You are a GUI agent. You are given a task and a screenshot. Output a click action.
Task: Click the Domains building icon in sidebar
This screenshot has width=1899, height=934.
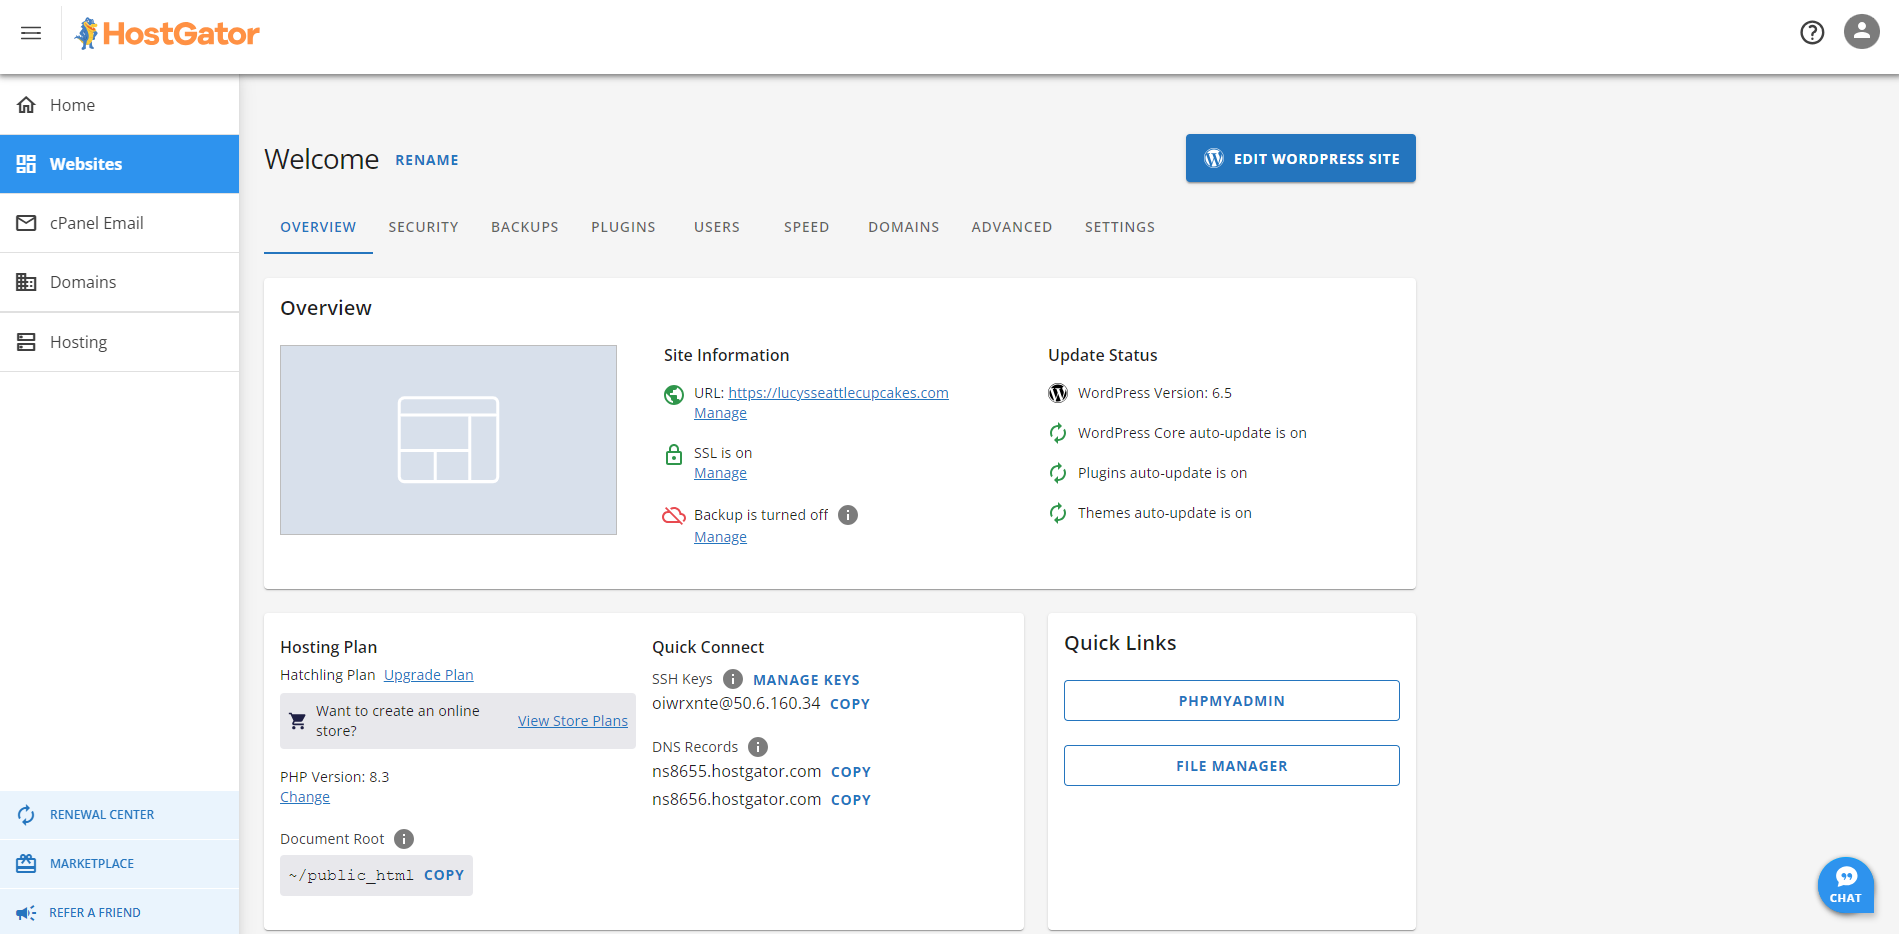(x=26, y=282)
